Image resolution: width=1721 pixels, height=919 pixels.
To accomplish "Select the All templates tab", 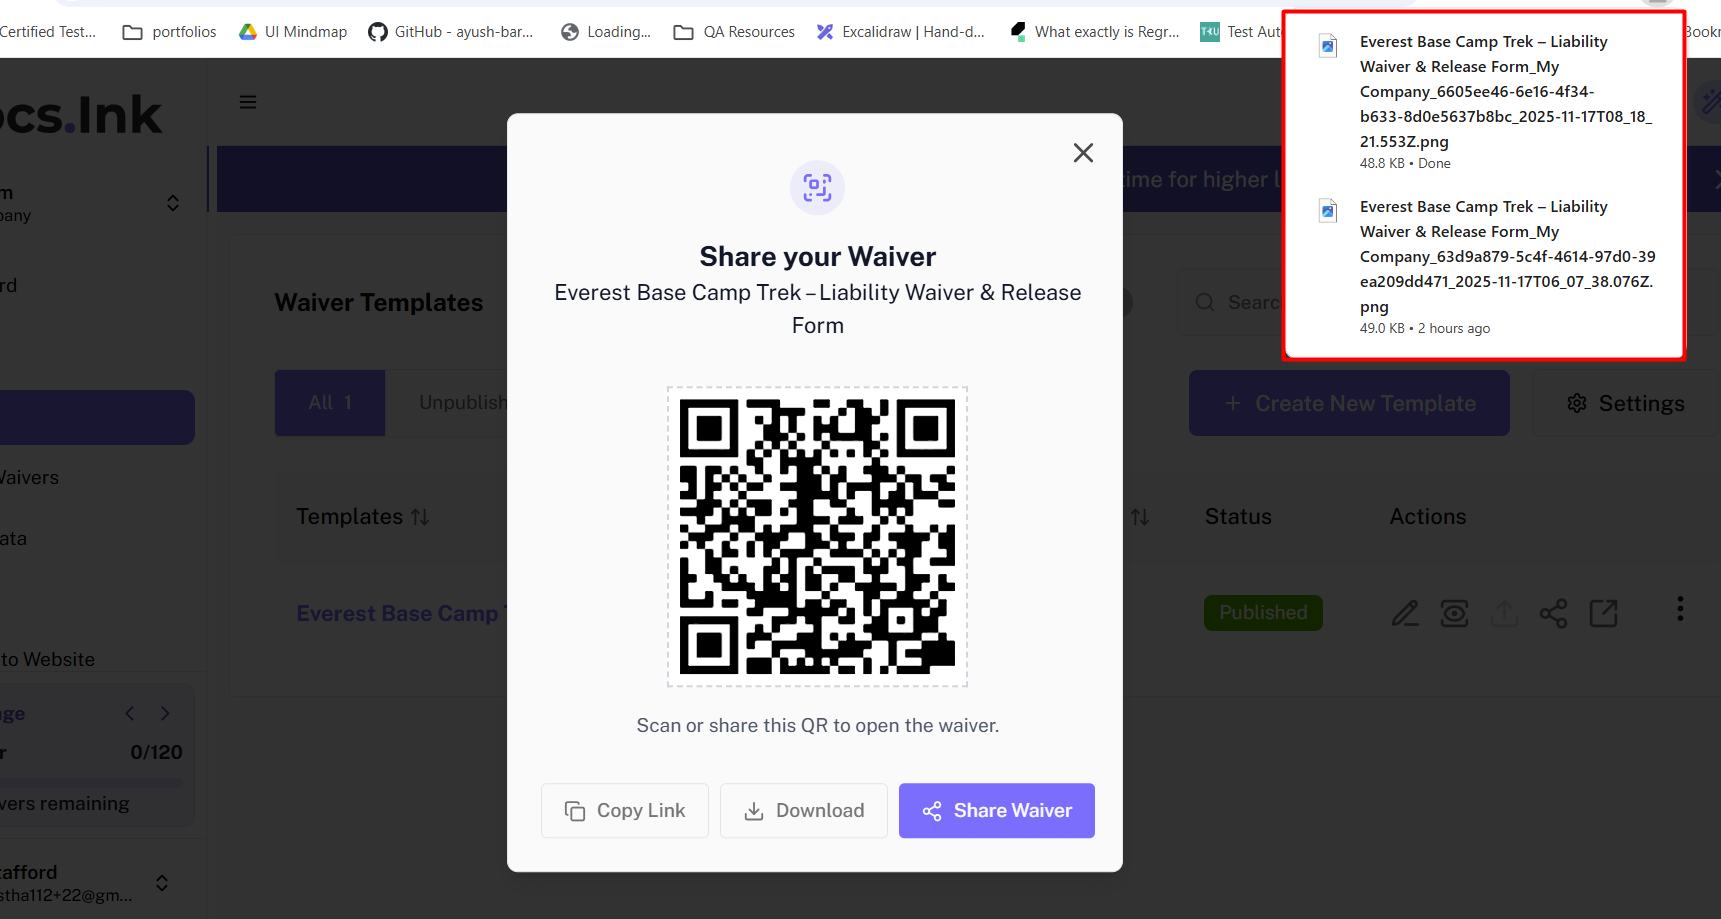I will [x=330, y=403].
